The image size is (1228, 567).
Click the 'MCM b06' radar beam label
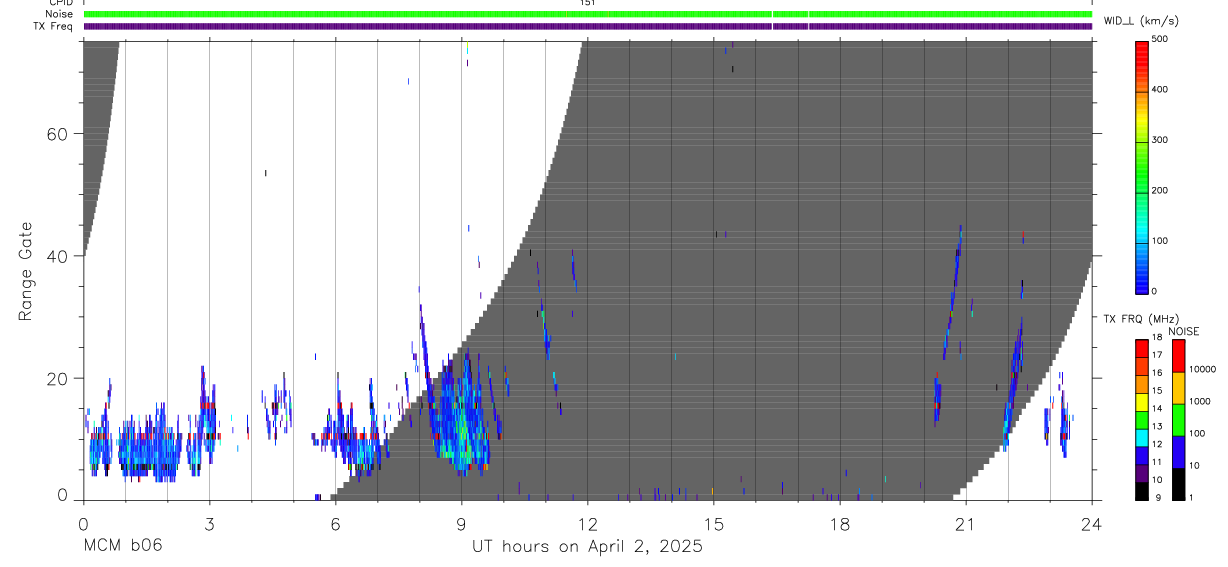coord(122,546)
